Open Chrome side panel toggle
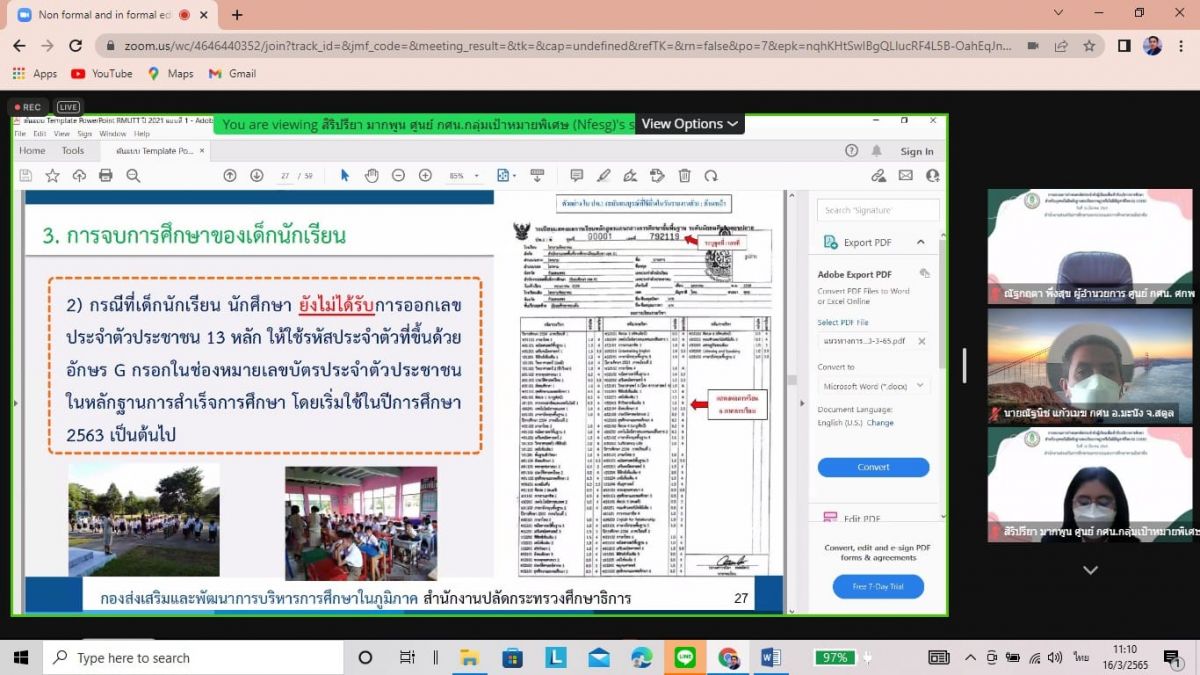The height and width of the screenshot is (675, 1200). pos(1124,46)
